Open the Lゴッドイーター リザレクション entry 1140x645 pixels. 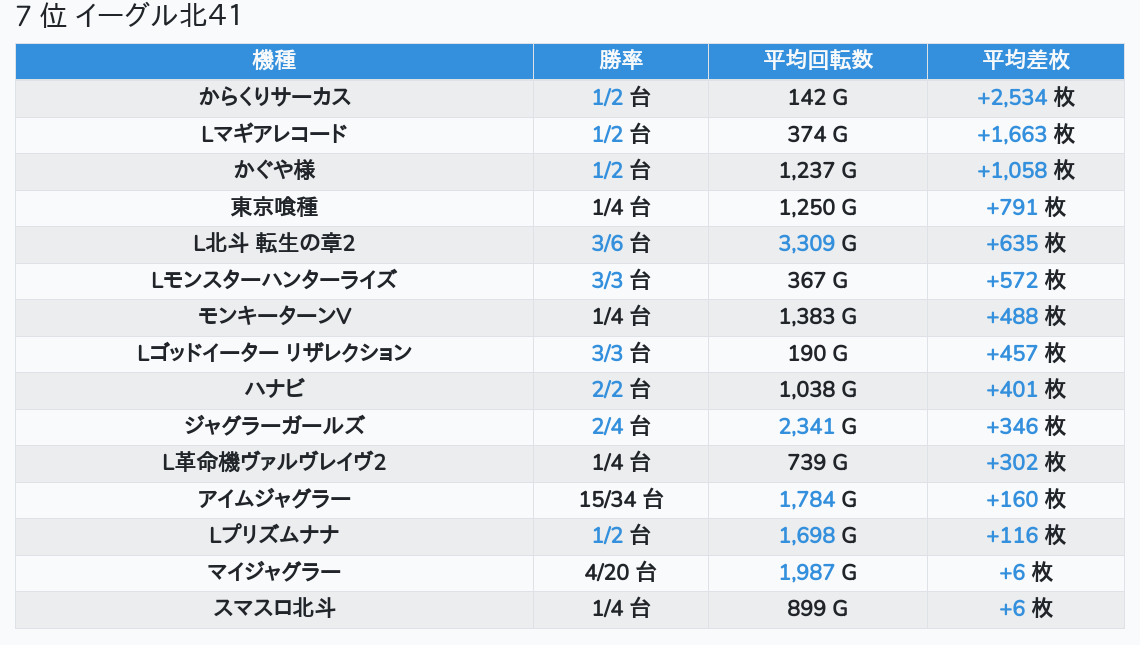[x=274, y=353]
